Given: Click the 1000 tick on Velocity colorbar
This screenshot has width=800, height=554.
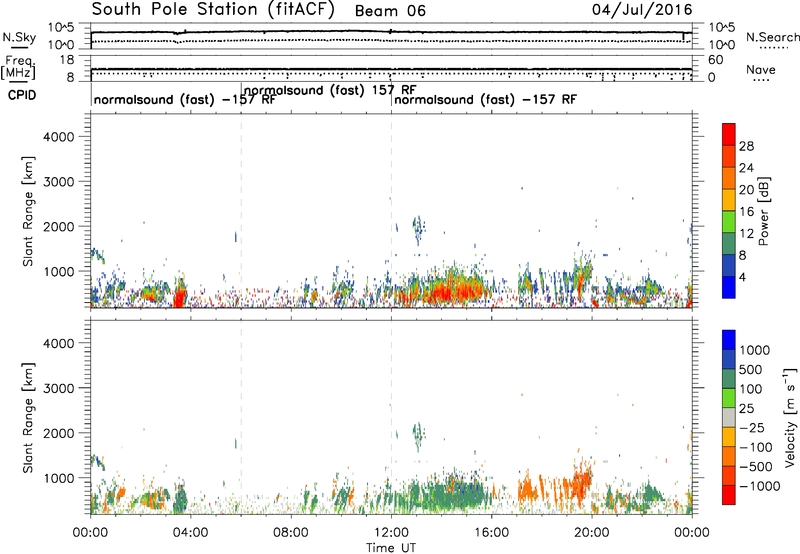Looking at the screenshot, I should (754, 350).
